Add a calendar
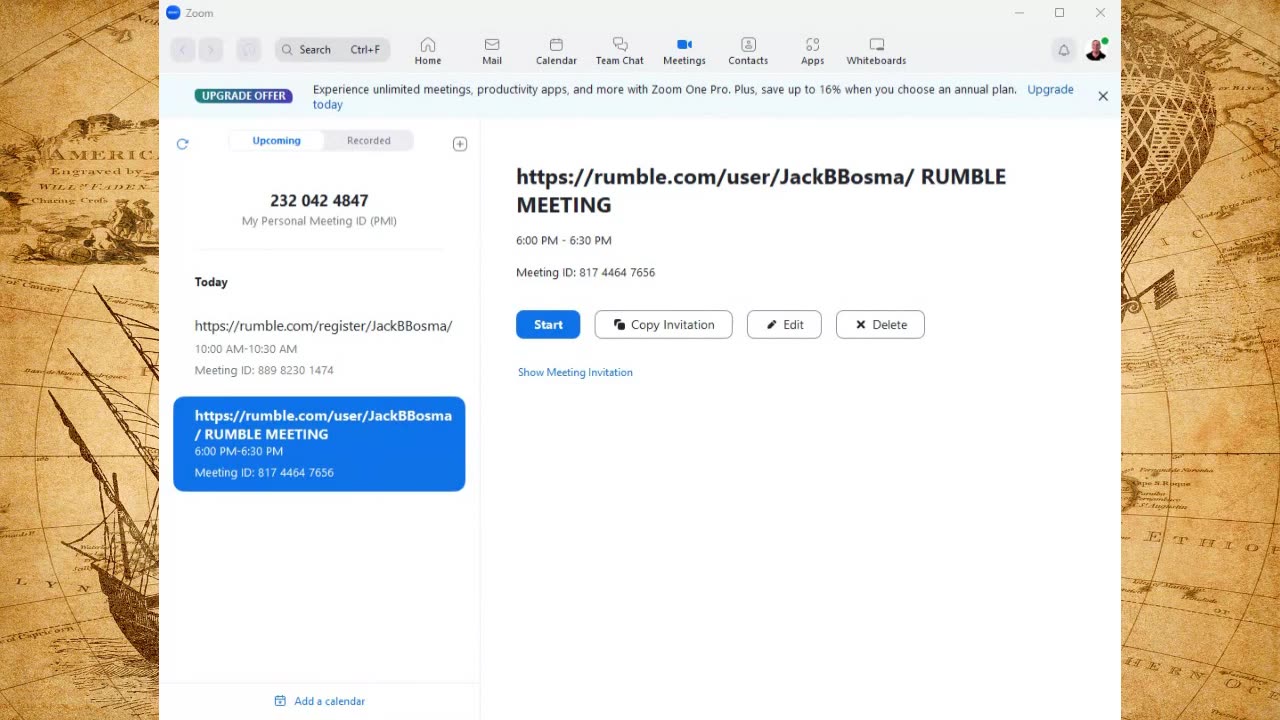This screenshot has width=1280, height=720. (319, 701)
